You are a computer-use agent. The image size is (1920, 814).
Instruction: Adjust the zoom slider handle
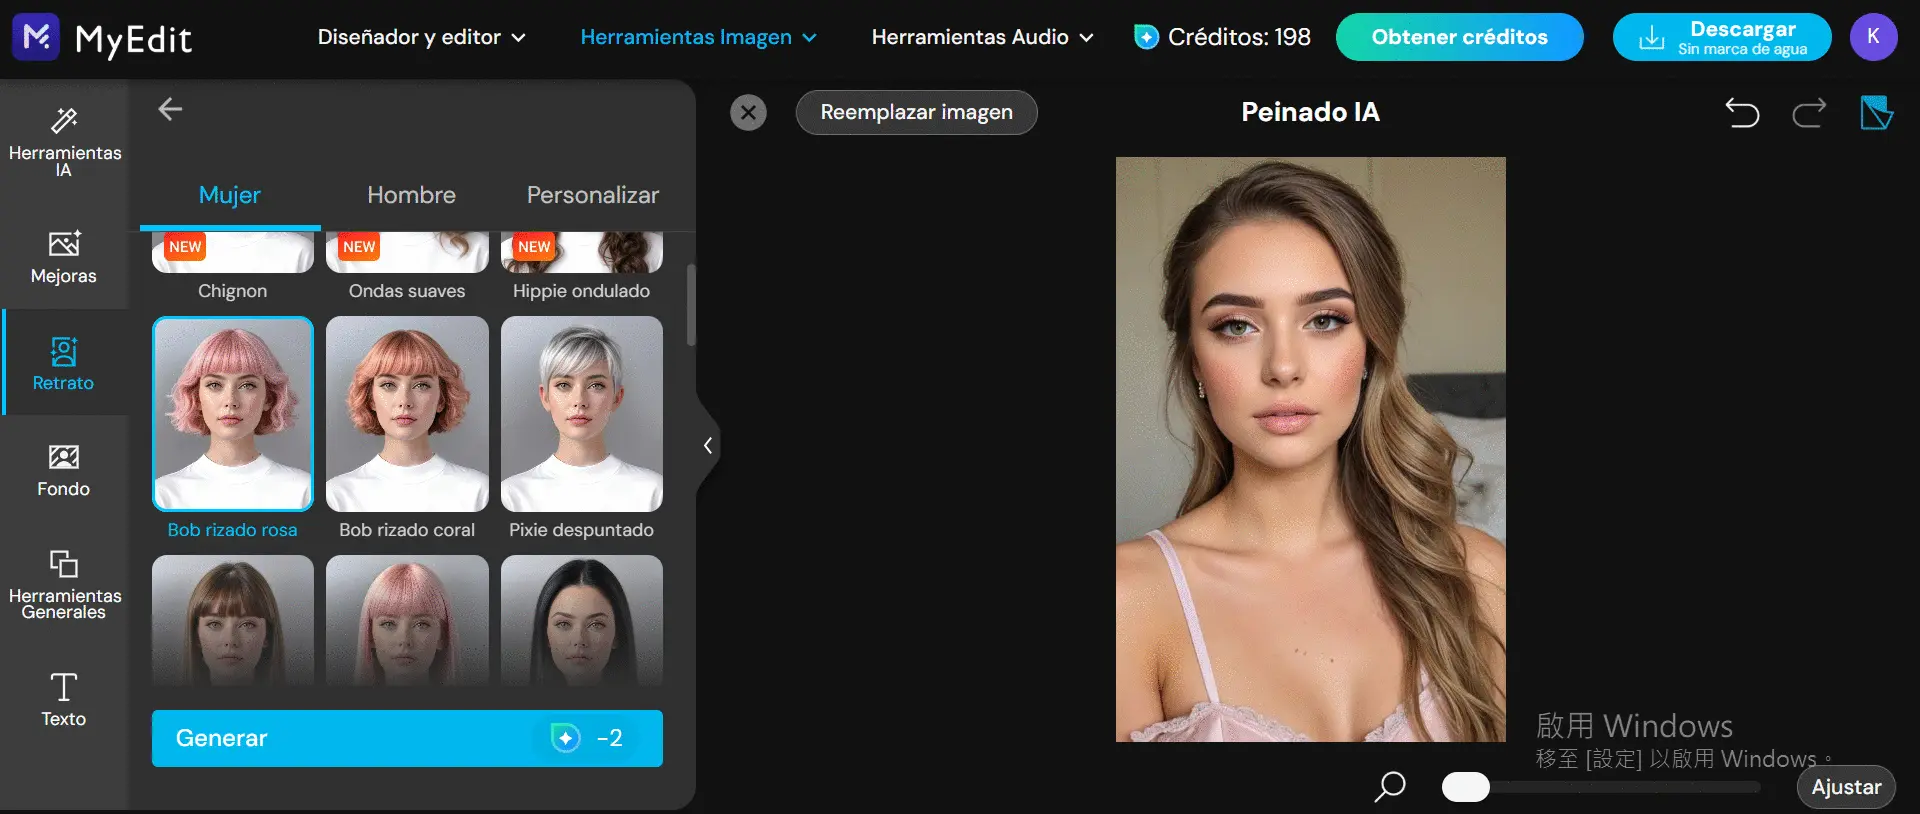click(x=1466, y=787)
